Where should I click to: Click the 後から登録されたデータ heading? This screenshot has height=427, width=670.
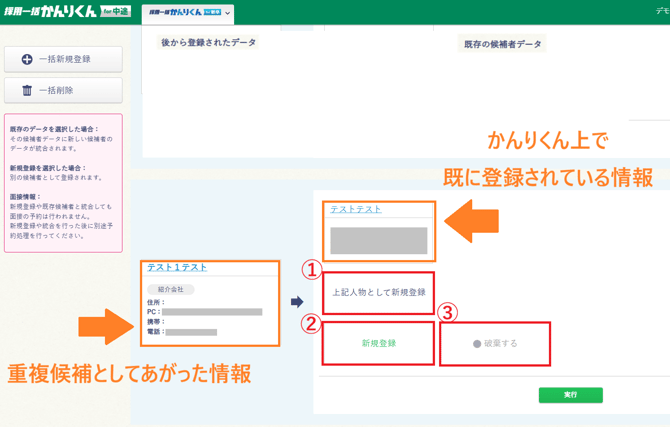point(208,42)
